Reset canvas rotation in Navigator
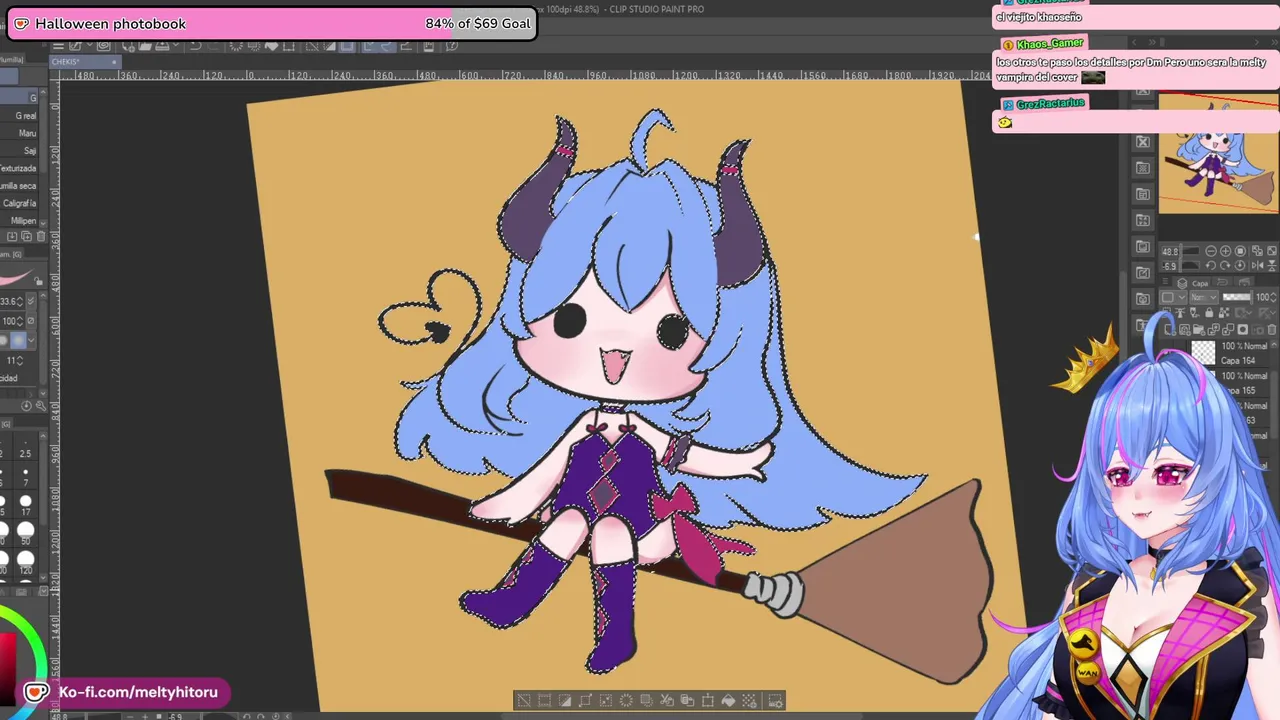Screen dimensions: 1280x720 (x=1240, y=265)
